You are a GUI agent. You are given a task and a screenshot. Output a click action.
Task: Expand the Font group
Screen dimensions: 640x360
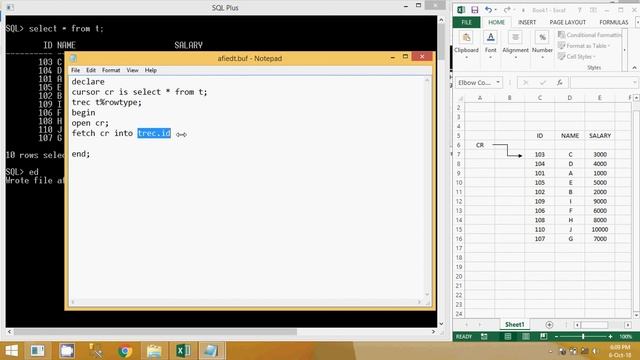[x=491, y=45]
